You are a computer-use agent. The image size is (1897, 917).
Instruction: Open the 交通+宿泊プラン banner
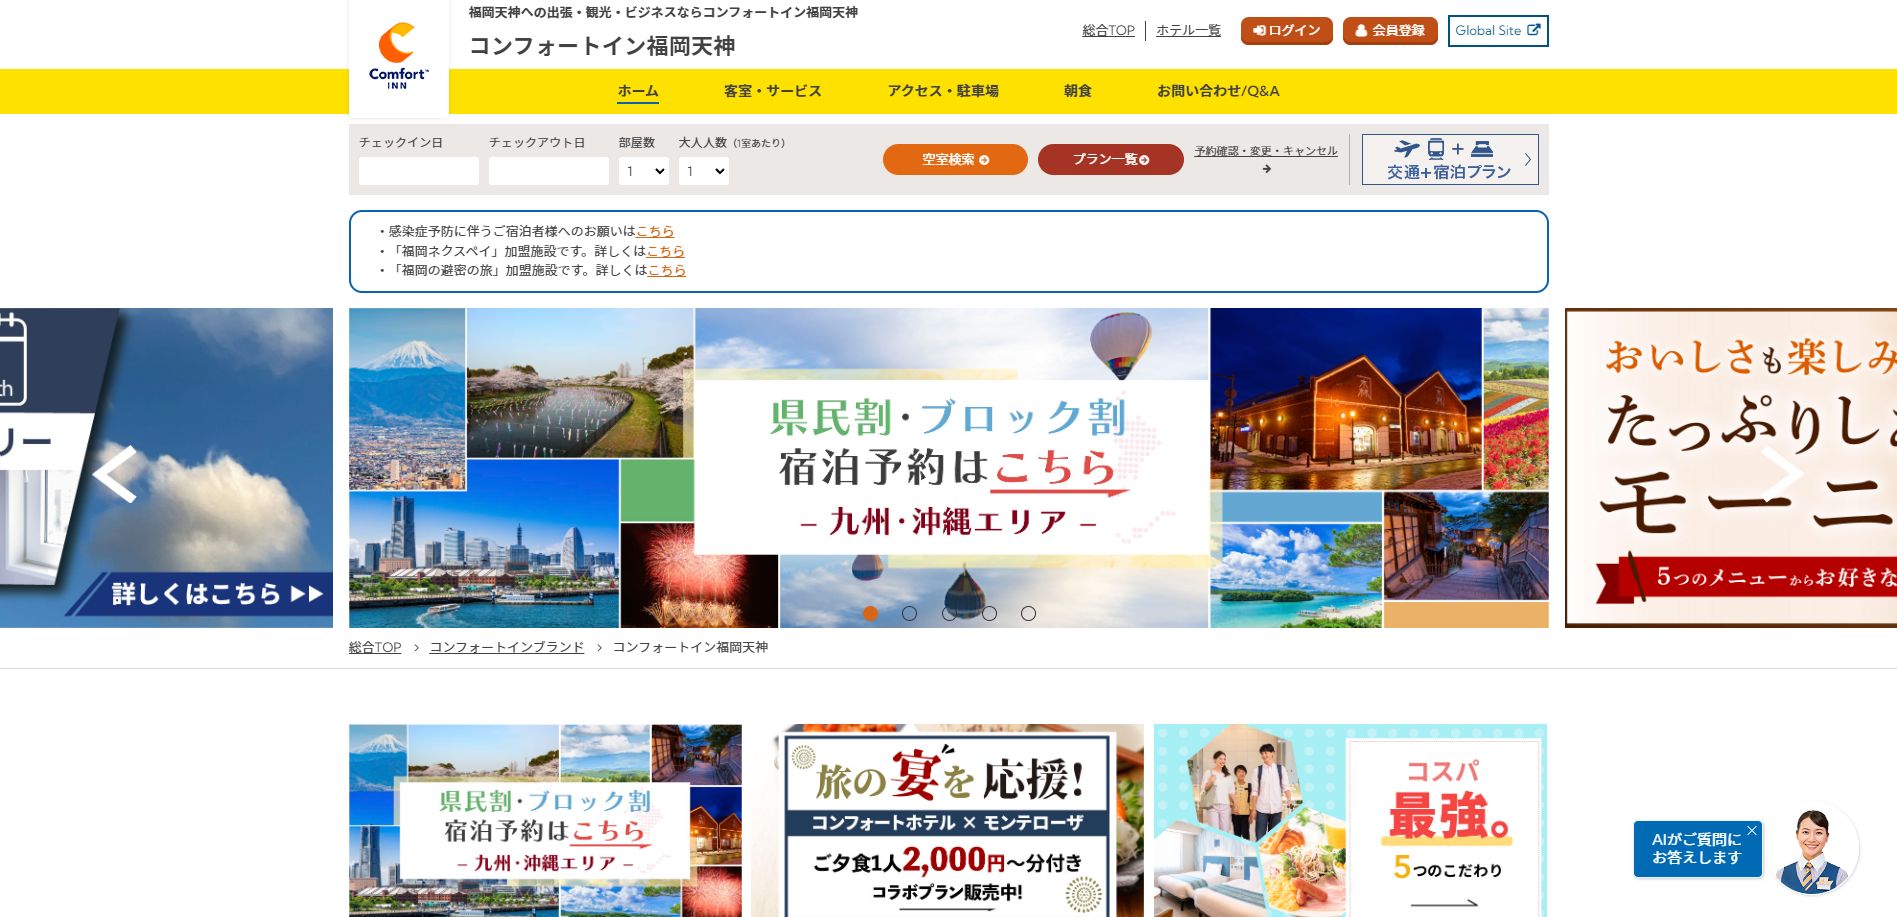pos(1450,159)
